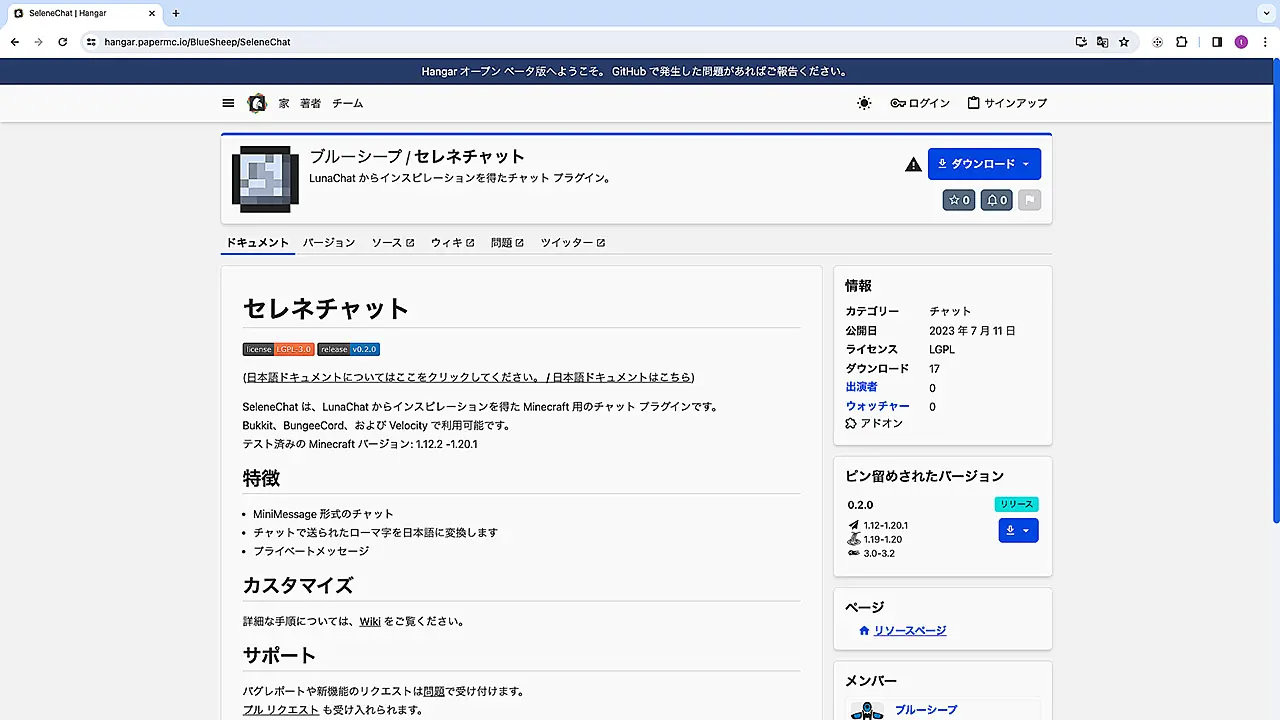Click the Hangar logo icon
This screenshot has width=1280, height=720.
click(257, 103)
